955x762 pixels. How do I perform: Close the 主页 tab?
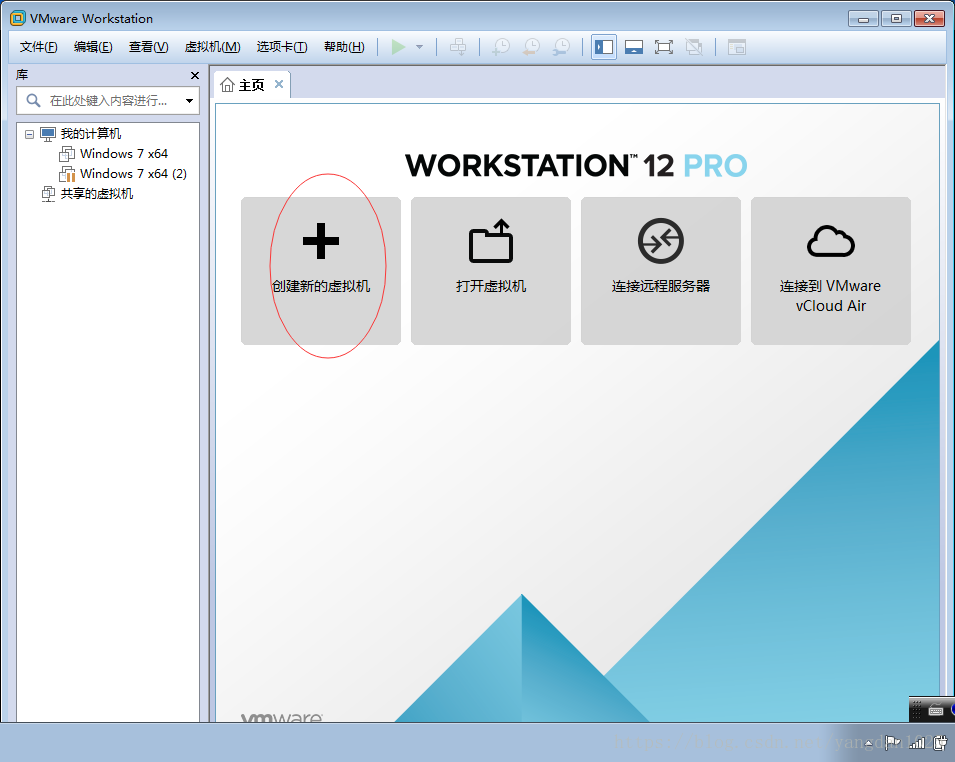pyautogui.click(x=279, y=84)
